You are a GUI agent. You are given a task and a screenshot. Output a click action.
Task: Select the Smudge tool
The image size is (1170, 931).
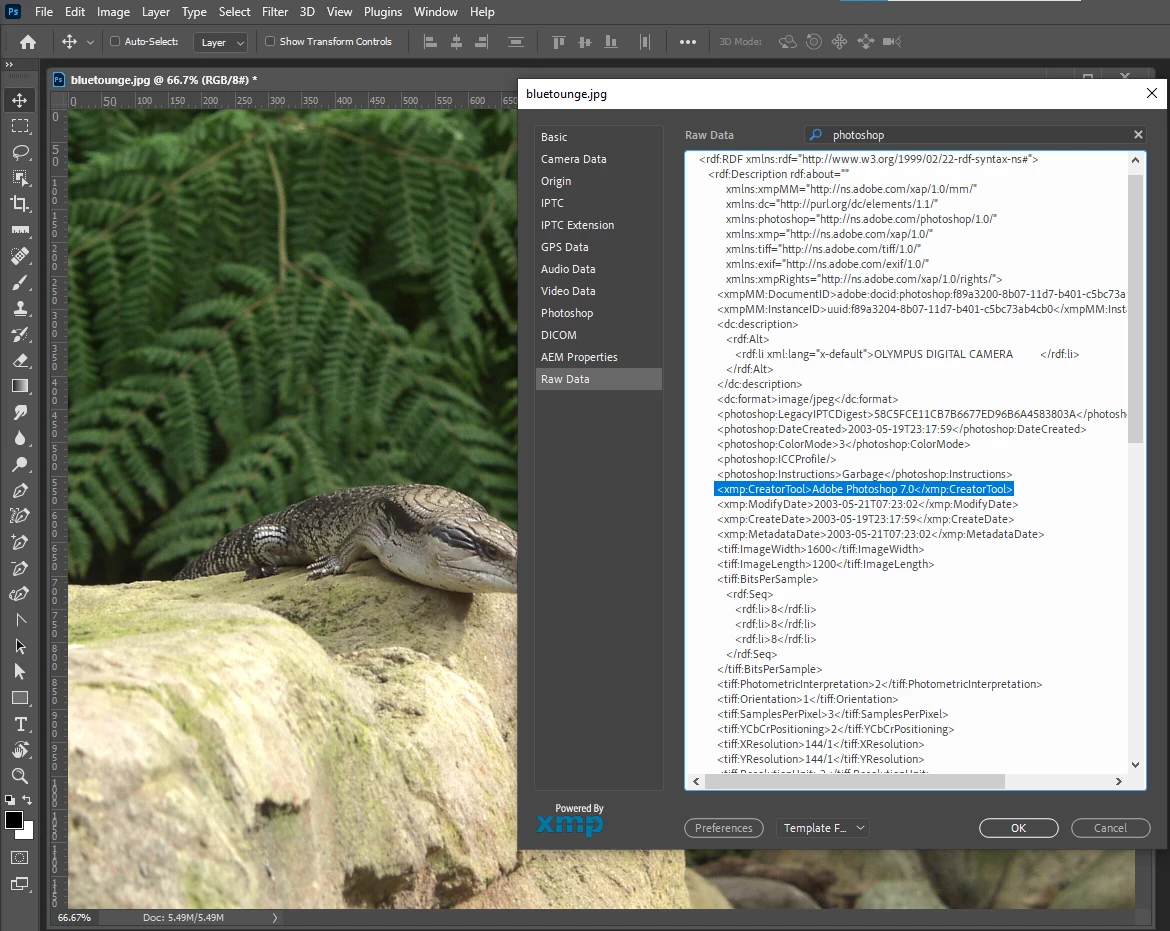point(20,412)
